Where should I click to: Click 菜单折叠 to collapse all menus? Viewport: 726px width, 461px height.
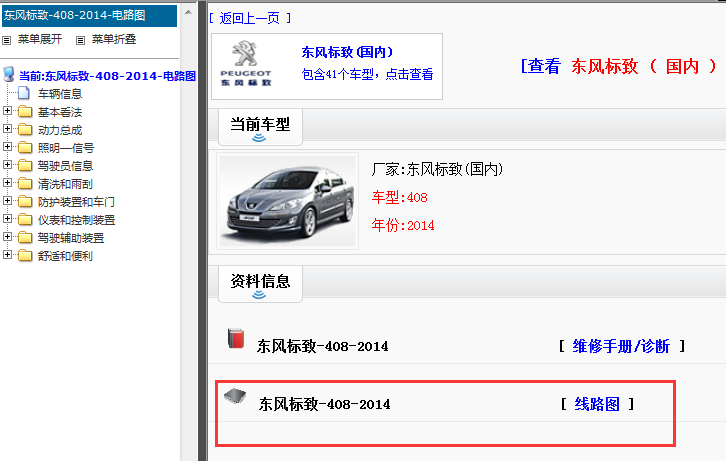tap(114, 39)
